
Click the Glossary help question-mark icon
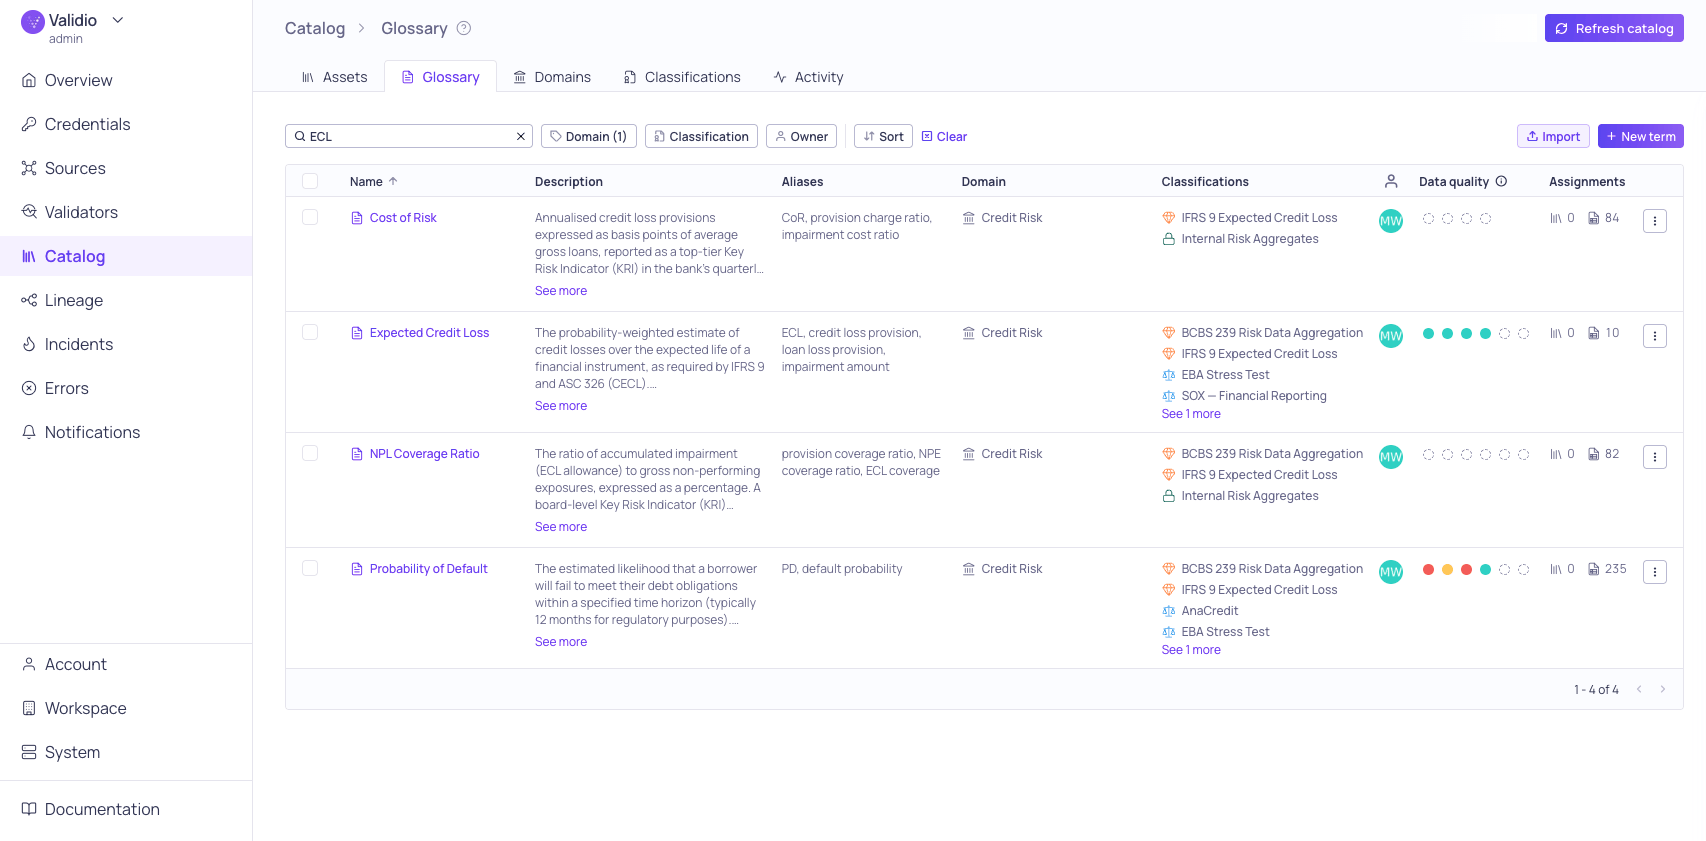tap(464, 28)
